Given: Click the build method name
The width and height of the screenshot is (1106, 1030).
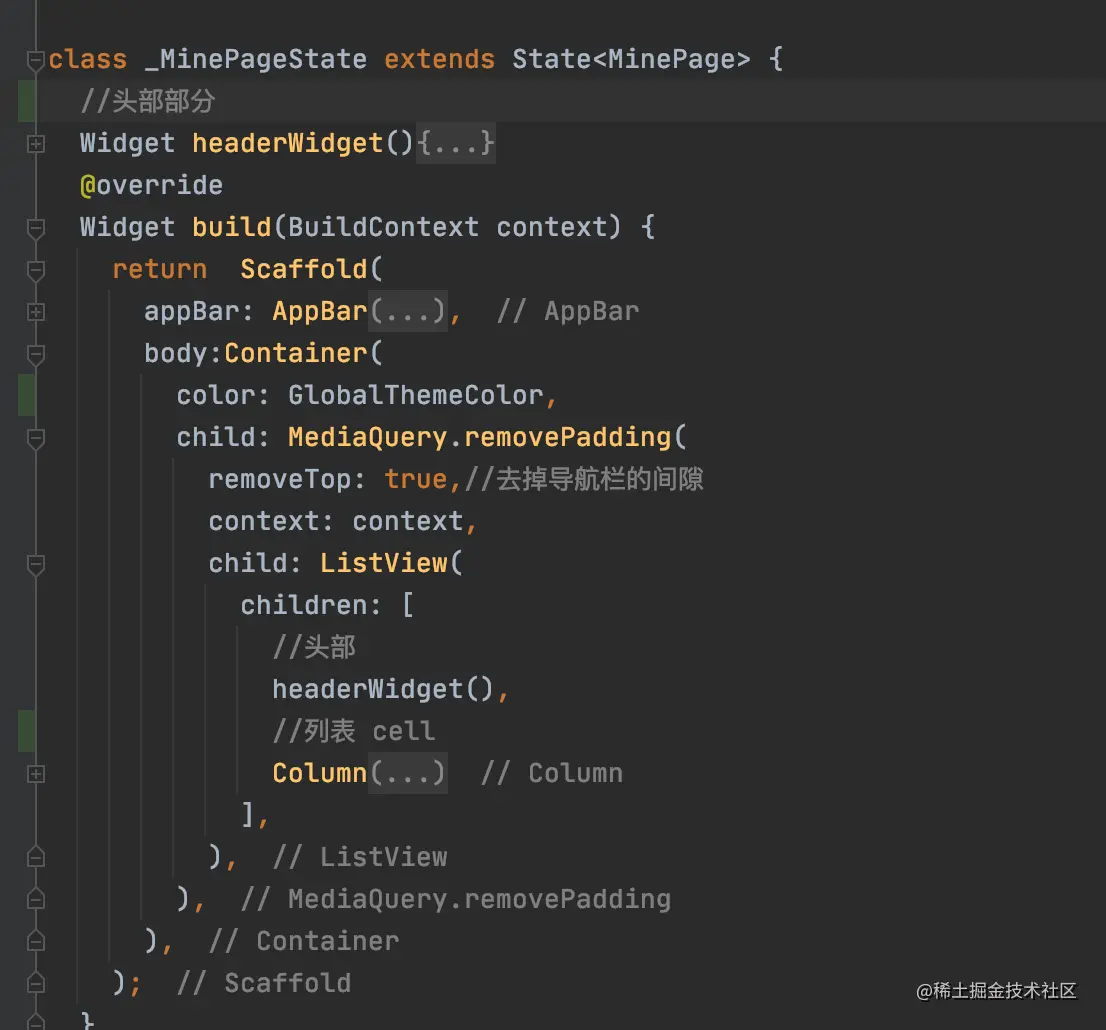Looking at the screenshot, I should (x=232, y=227).
